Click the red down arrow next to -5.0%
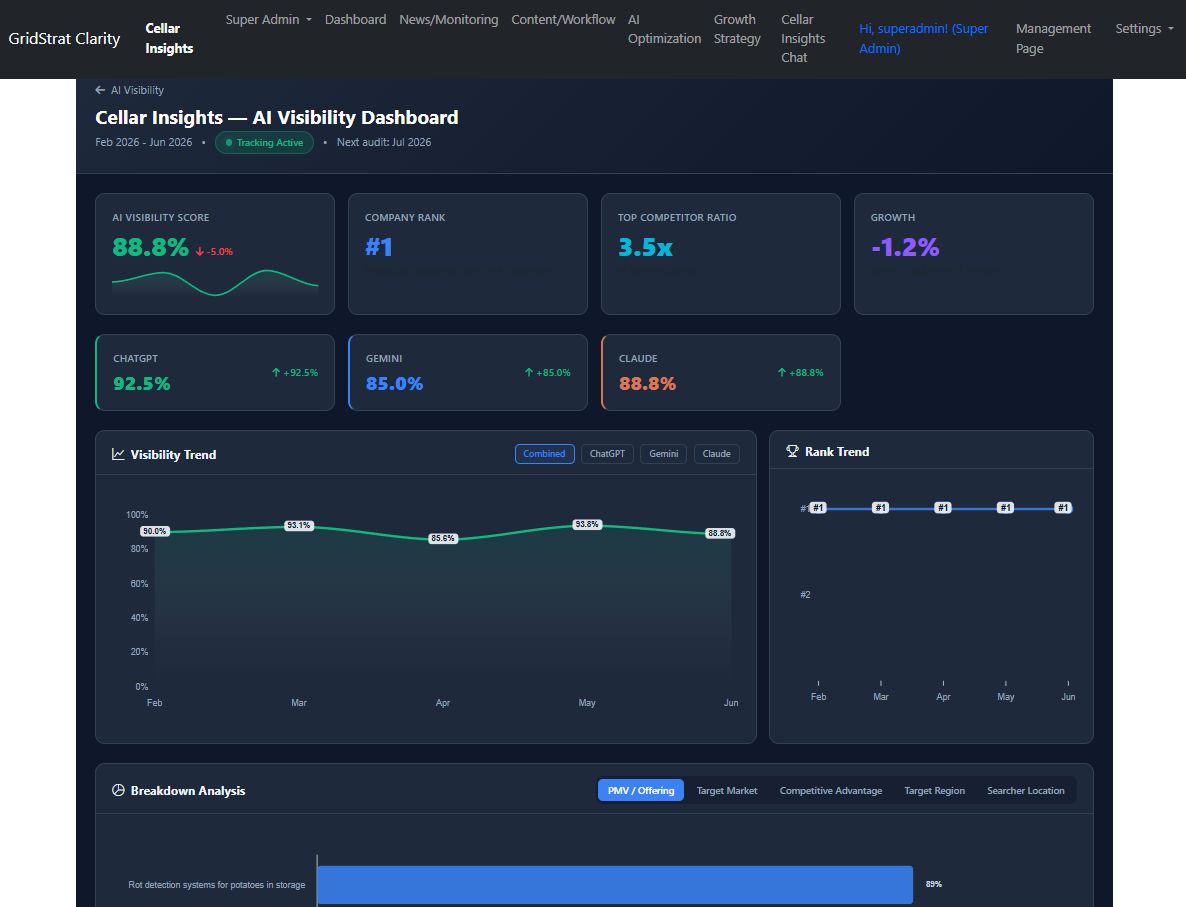This screenshot has height=907, width=1186. [200, 251]
